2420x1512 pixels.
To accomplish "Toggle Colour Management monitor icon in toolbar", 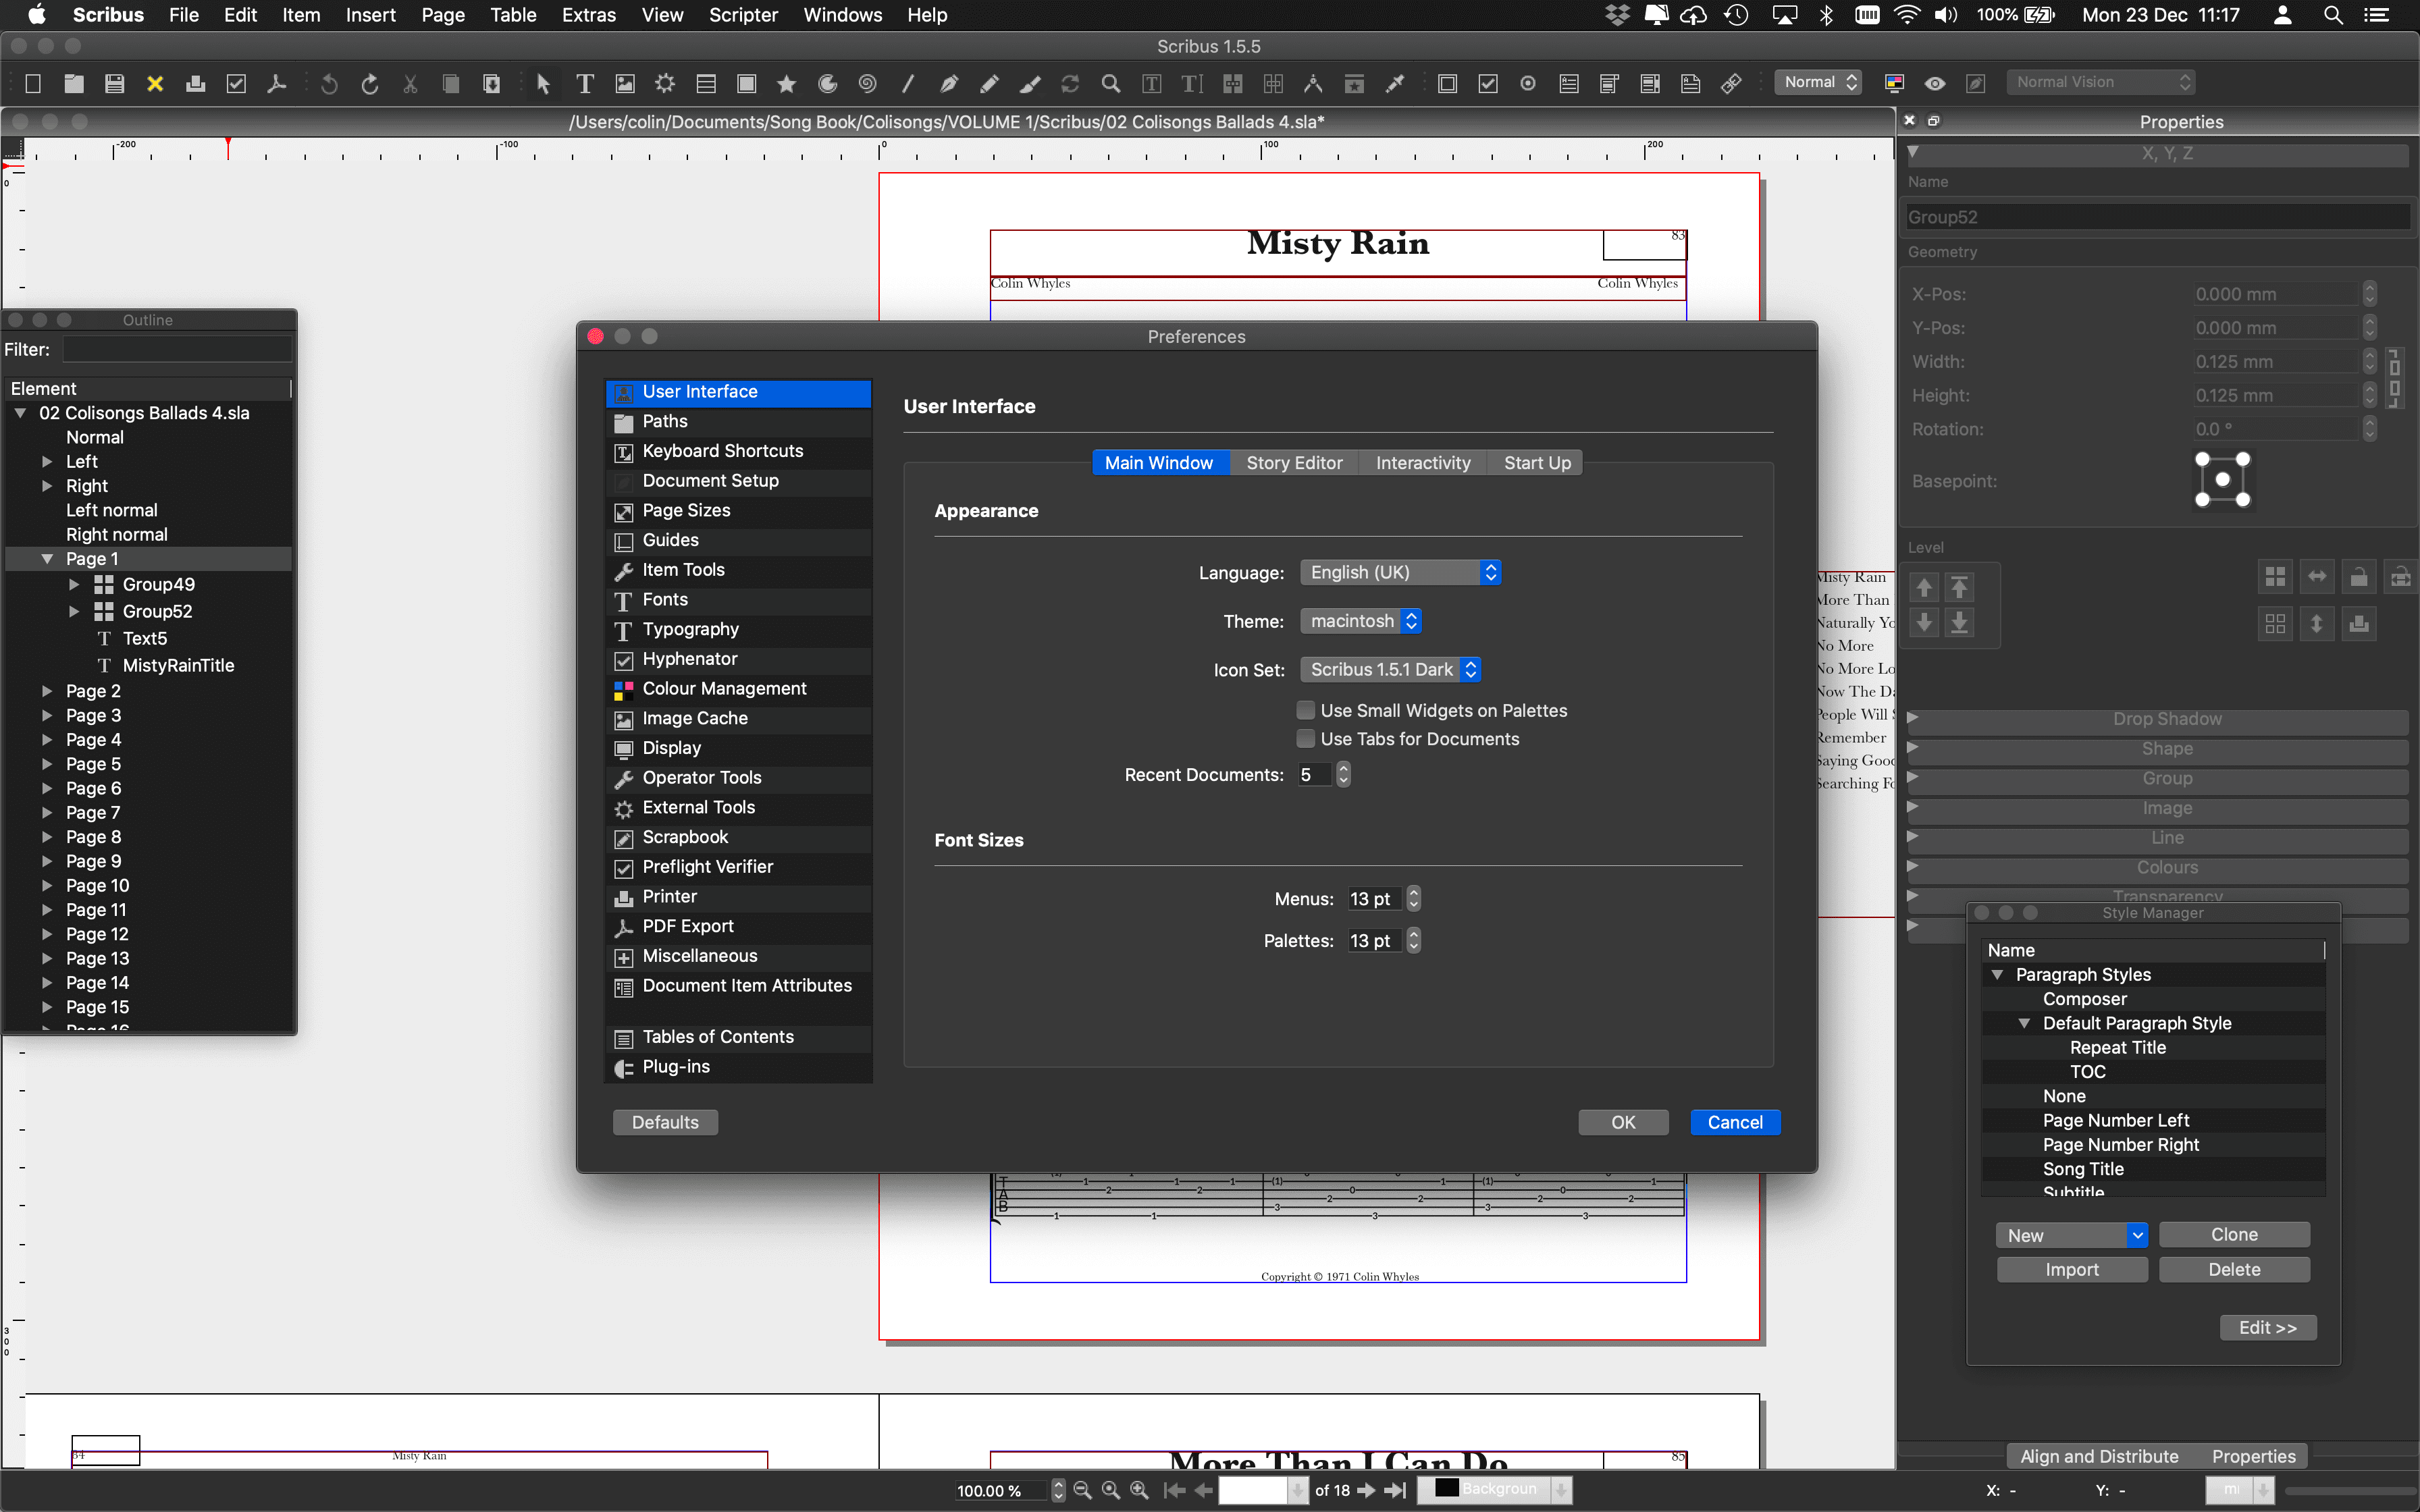I will [x=1894, y=84].
